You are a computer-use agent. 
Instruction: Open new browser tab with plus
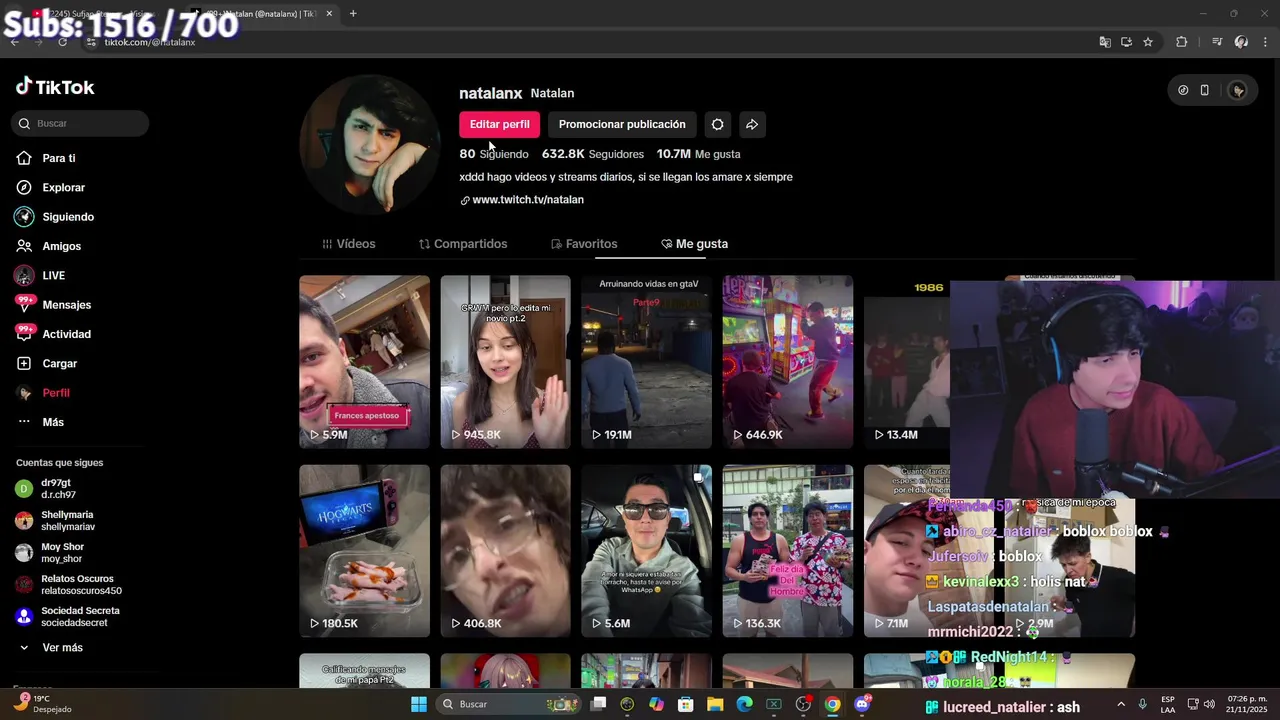click(353, 14)
